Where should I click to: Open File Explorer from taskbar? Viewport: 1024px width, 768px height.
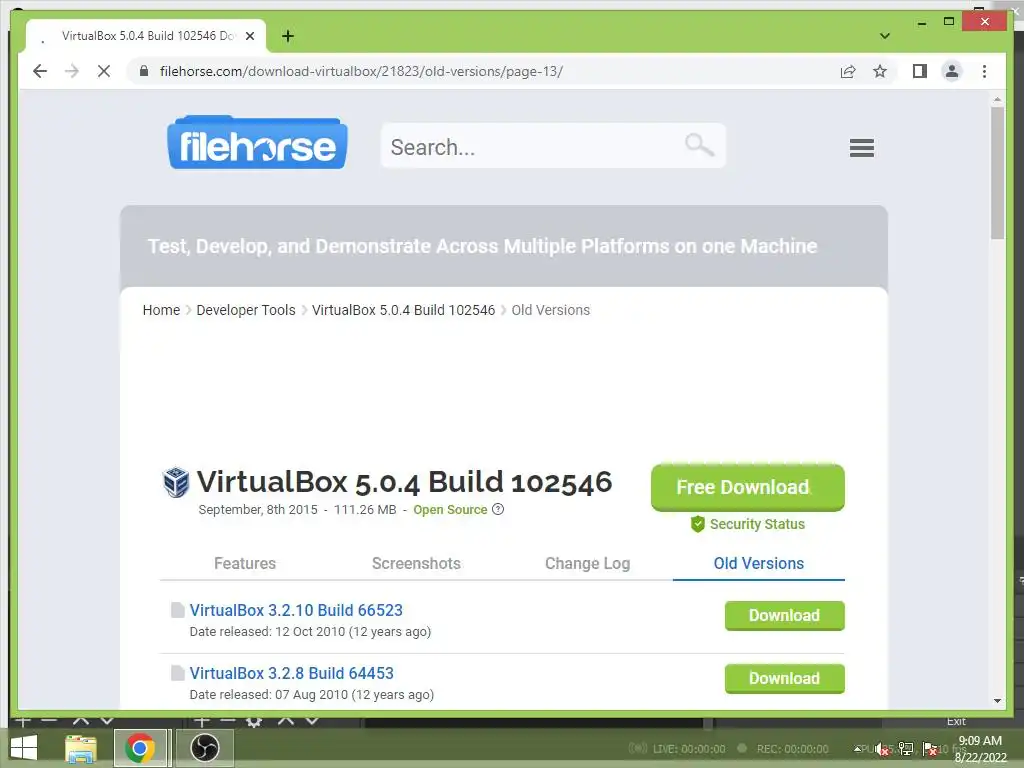coord(81,748)
